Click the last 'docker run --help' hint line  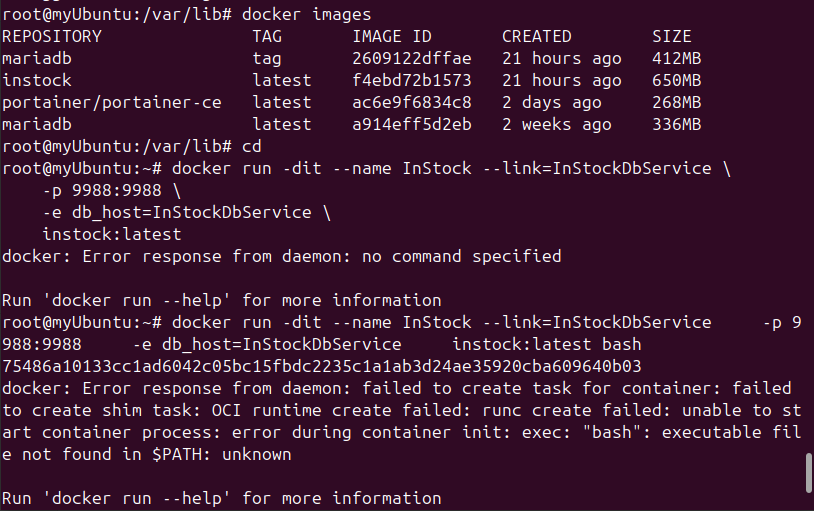tap(221, 498)
